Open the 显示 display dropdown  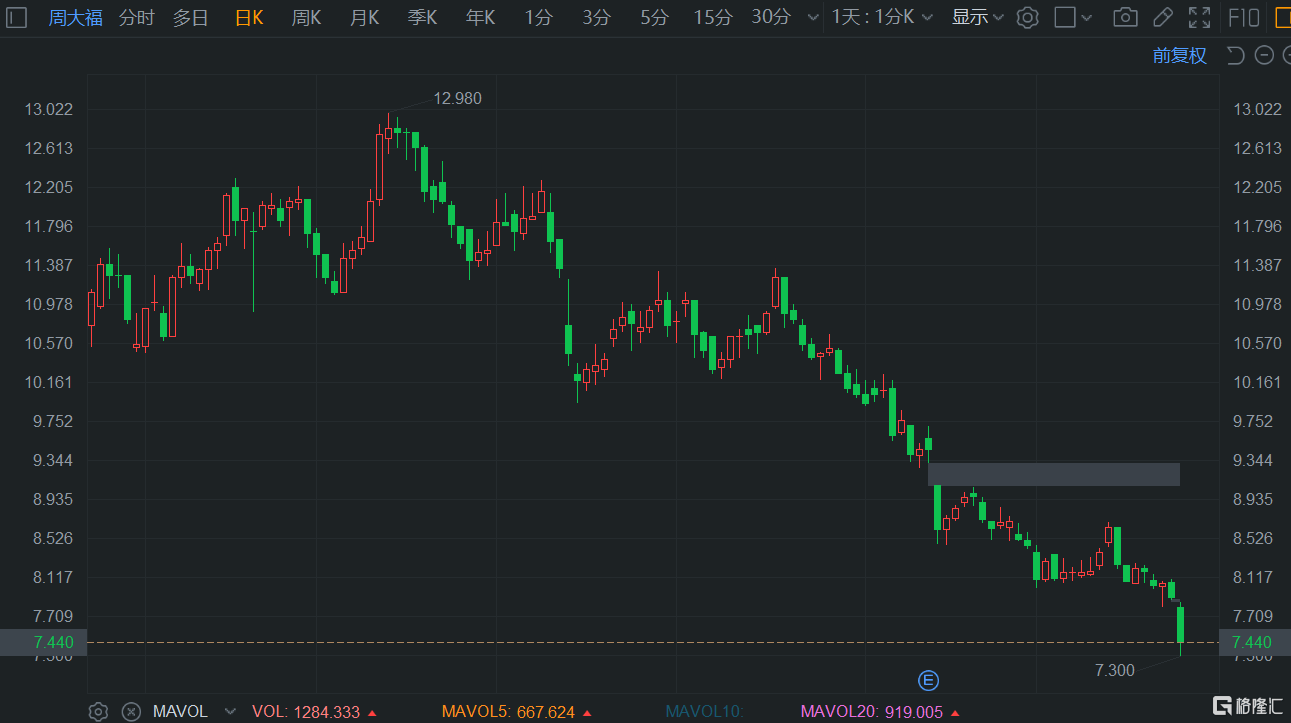click(x=979, y=17)
